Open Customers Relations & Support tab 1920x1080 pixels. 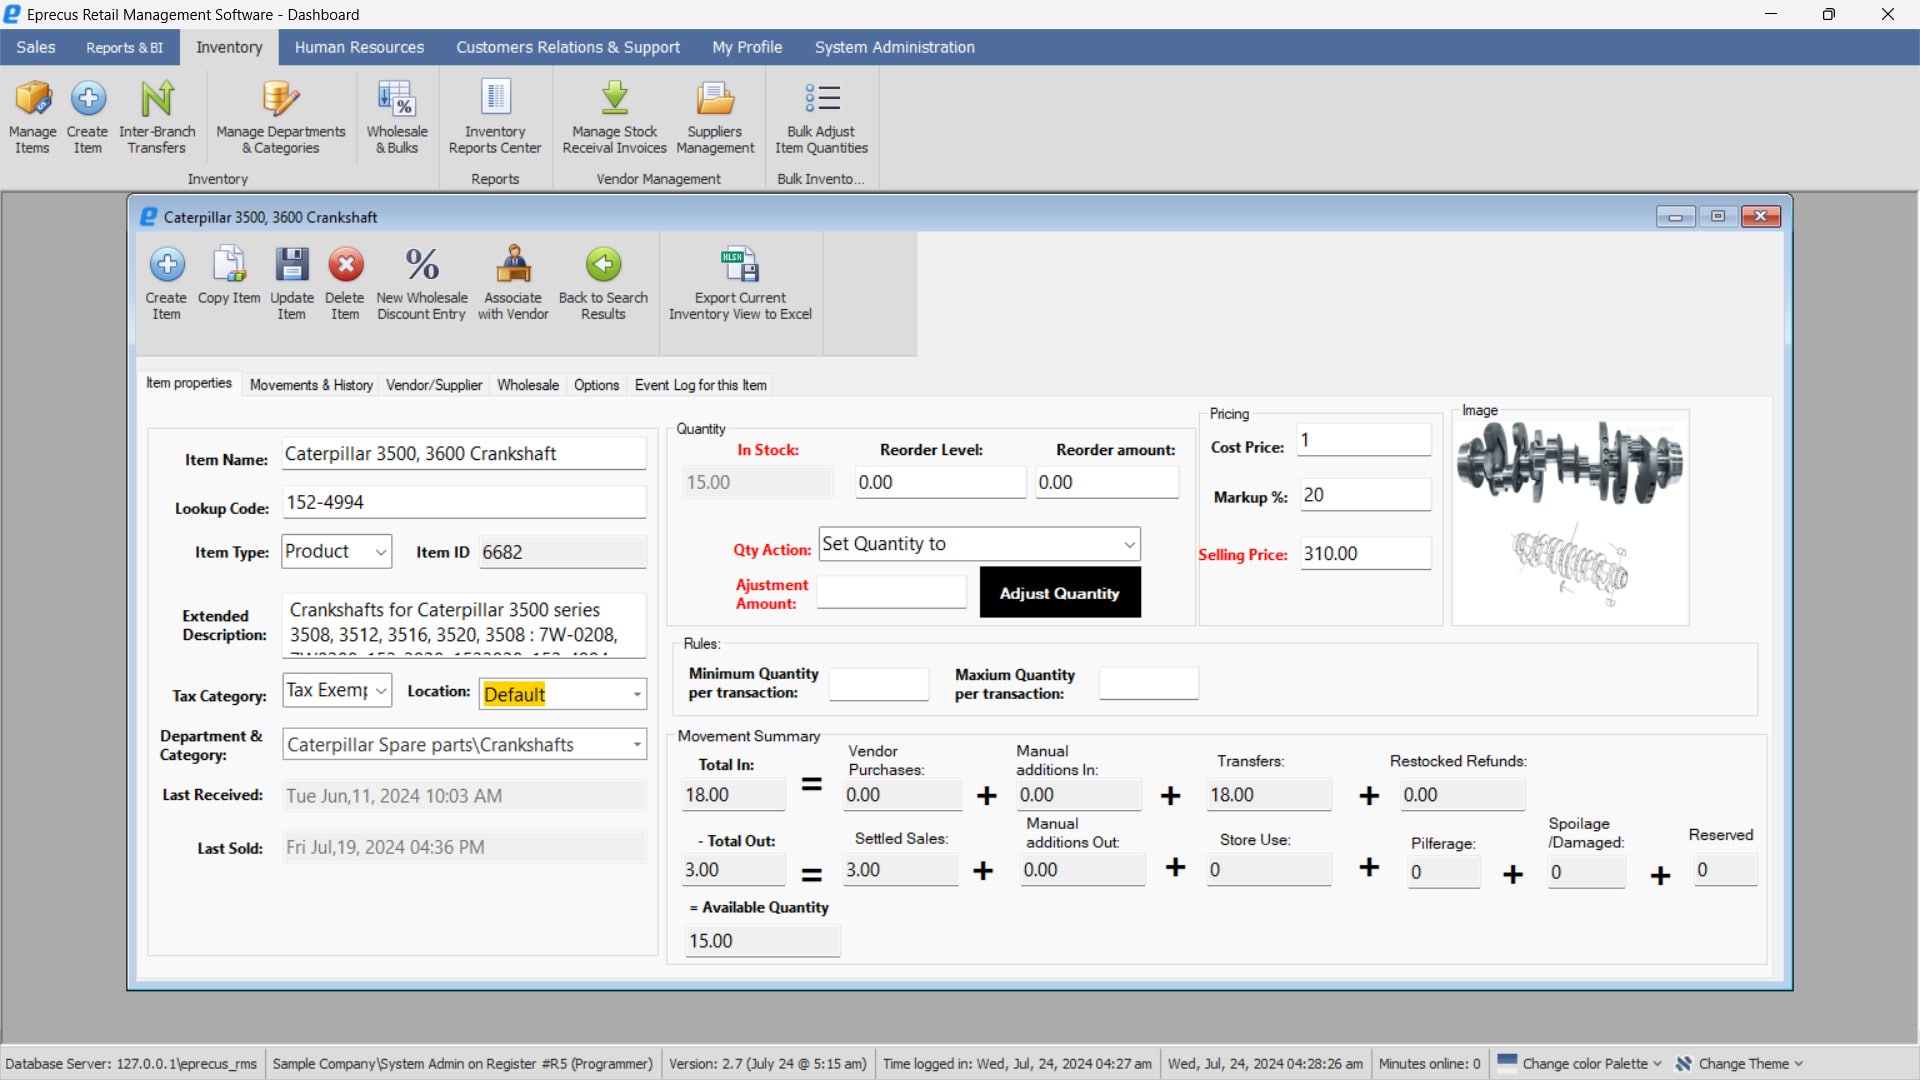(568, 47)
